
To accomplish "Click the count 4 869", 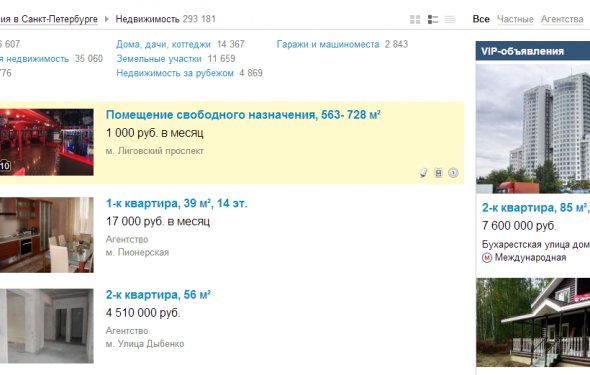I will tap(251, 73).
